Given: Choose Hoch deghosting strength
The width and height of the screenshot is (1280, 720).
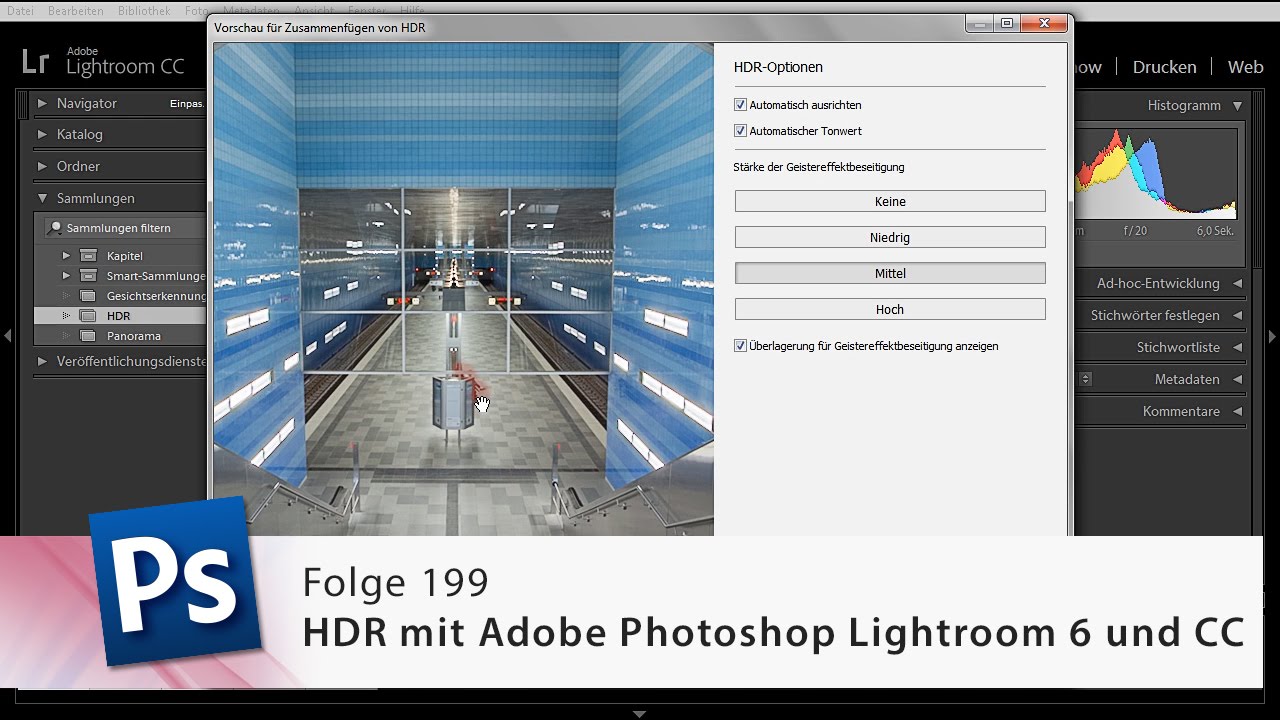Looking at the screenshot, I should pyautogui.click(x=890, y=310).
